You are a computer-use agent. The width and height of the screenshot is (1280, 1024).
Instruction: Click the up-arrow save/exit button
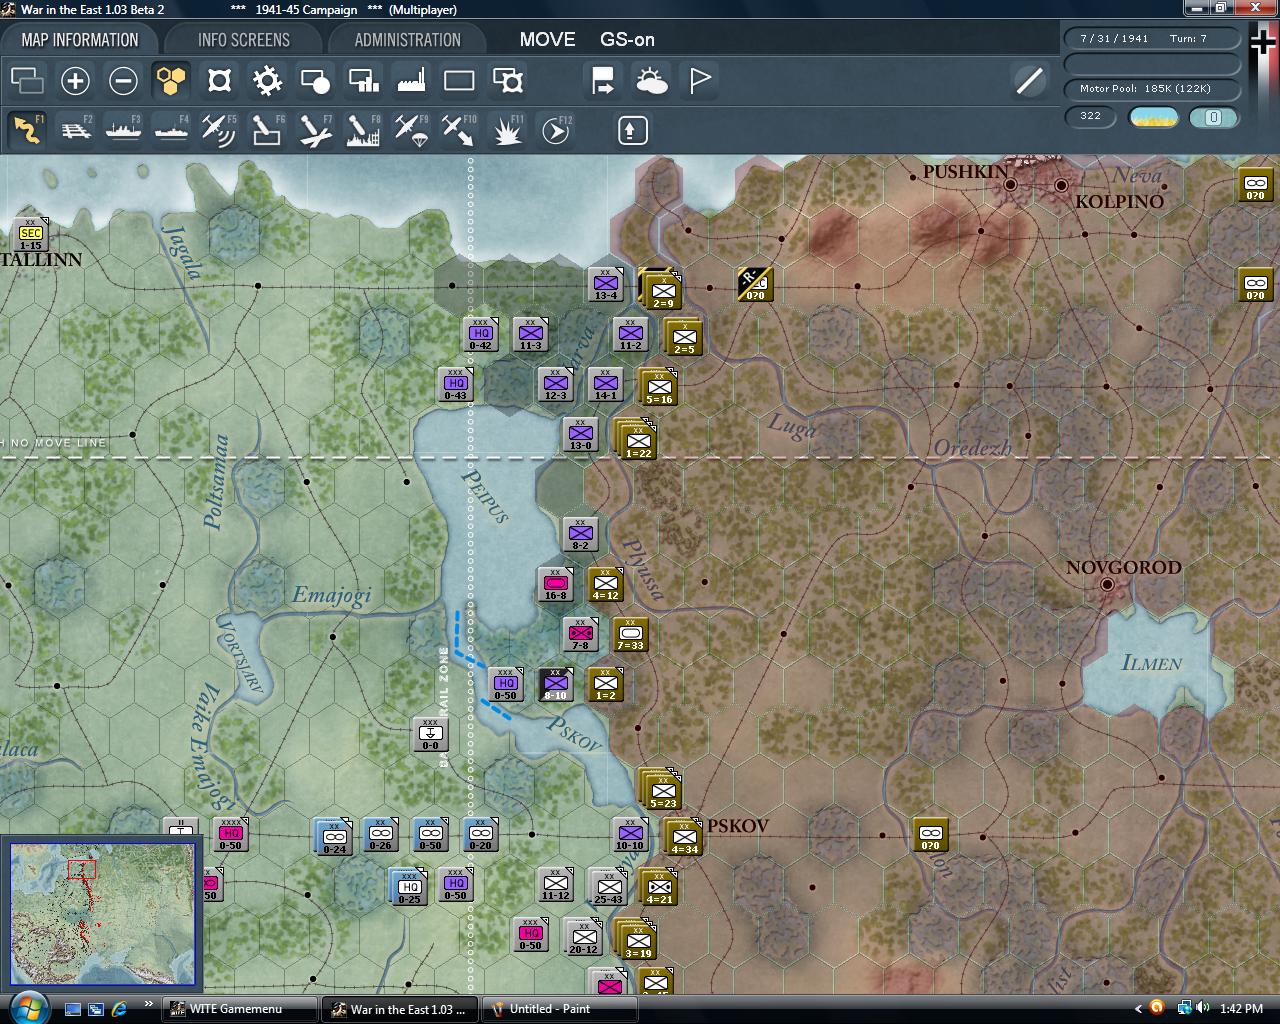(631, 129)
